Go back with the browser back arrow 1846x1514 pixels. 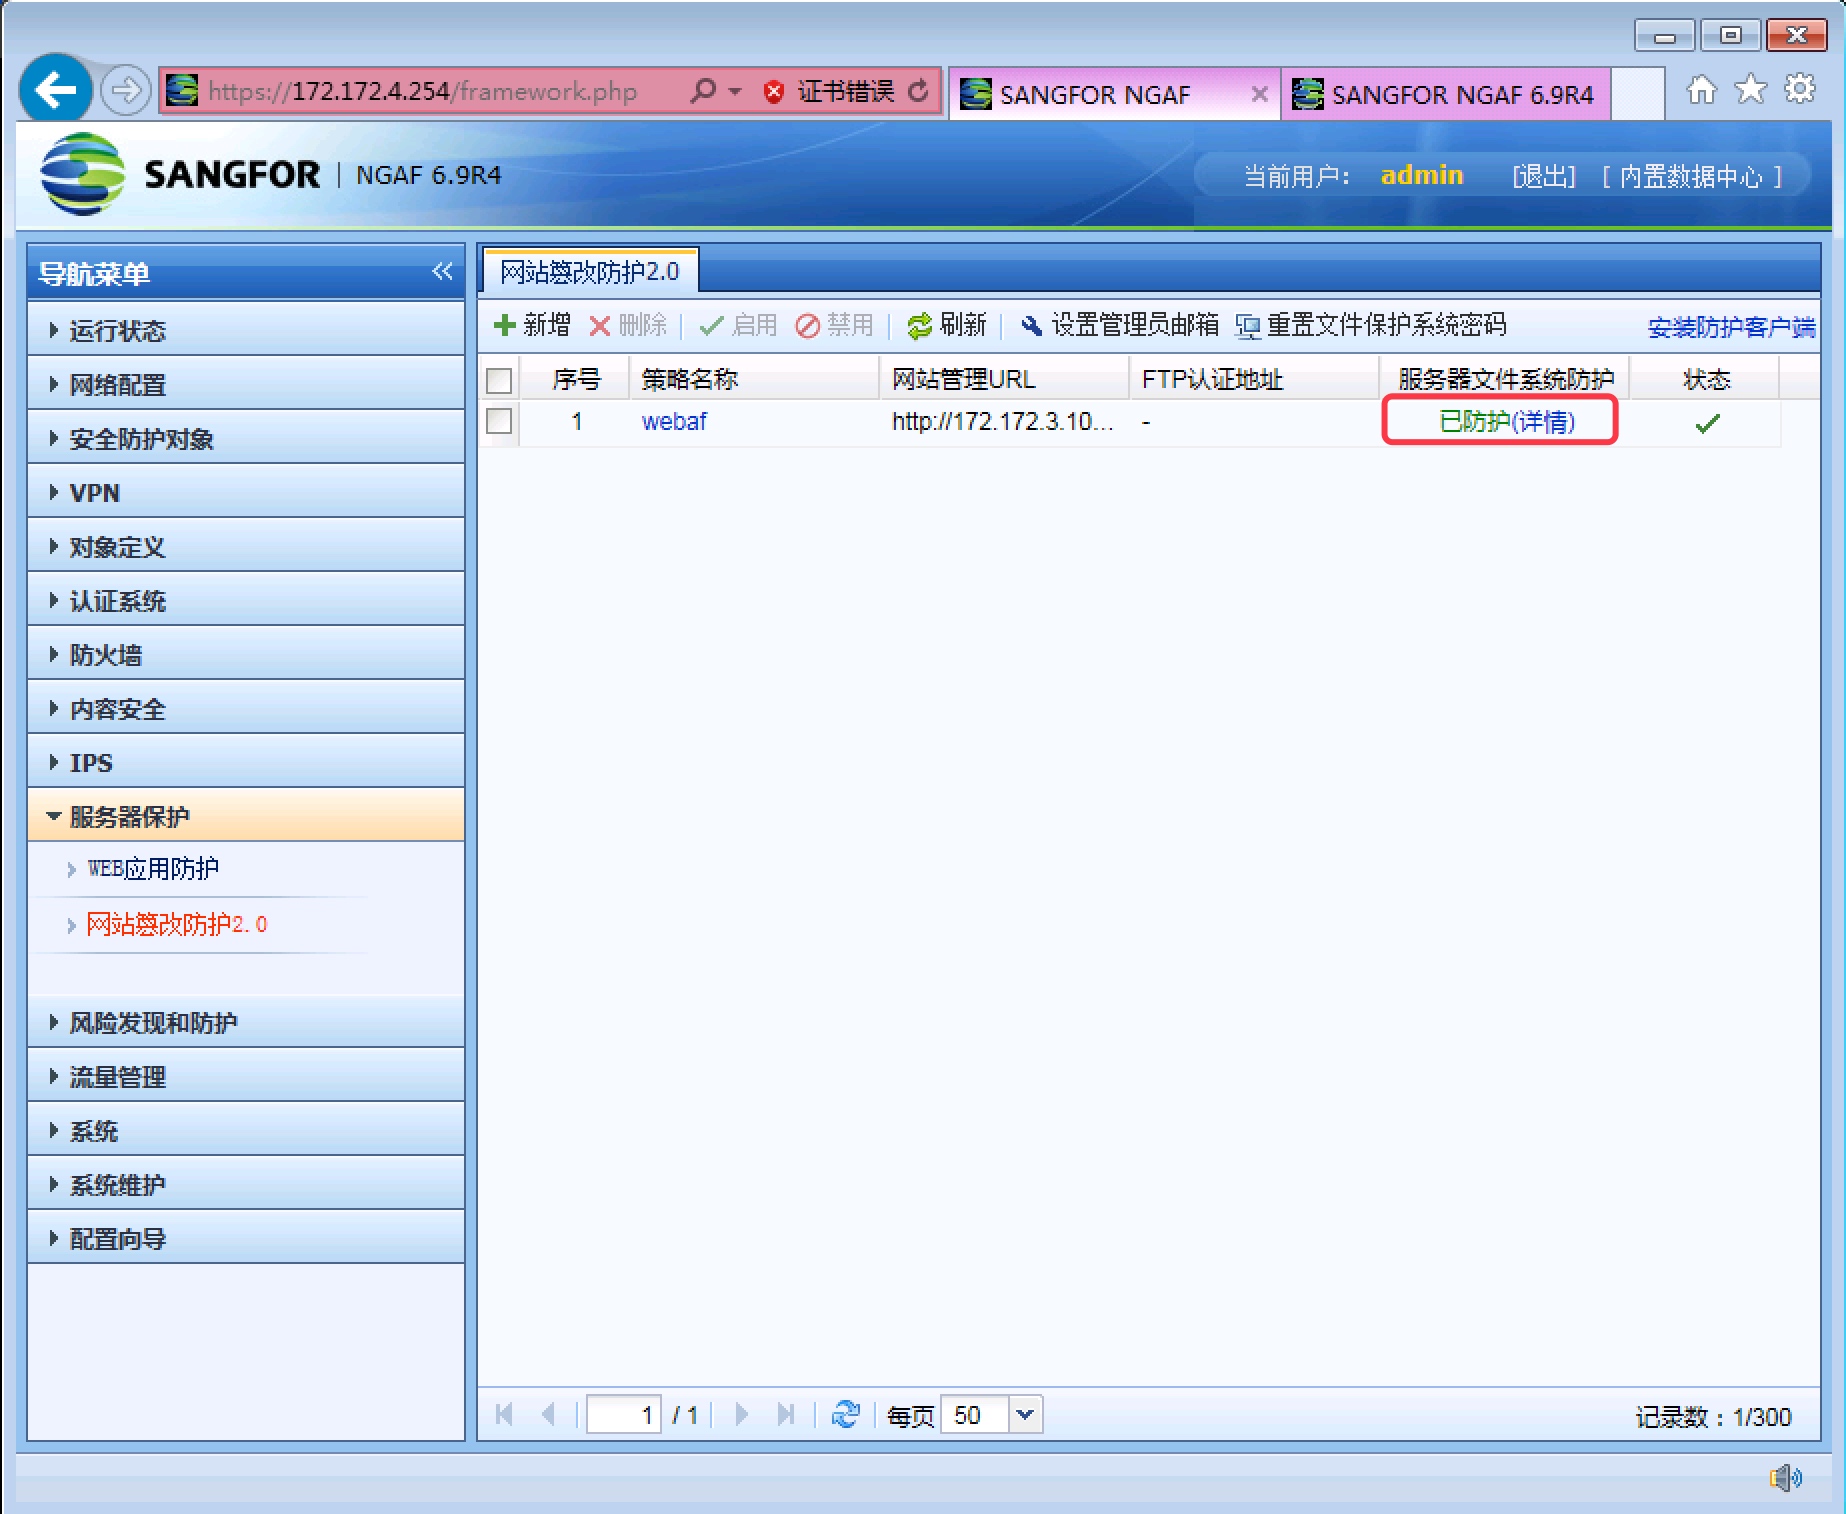[55, 90]
